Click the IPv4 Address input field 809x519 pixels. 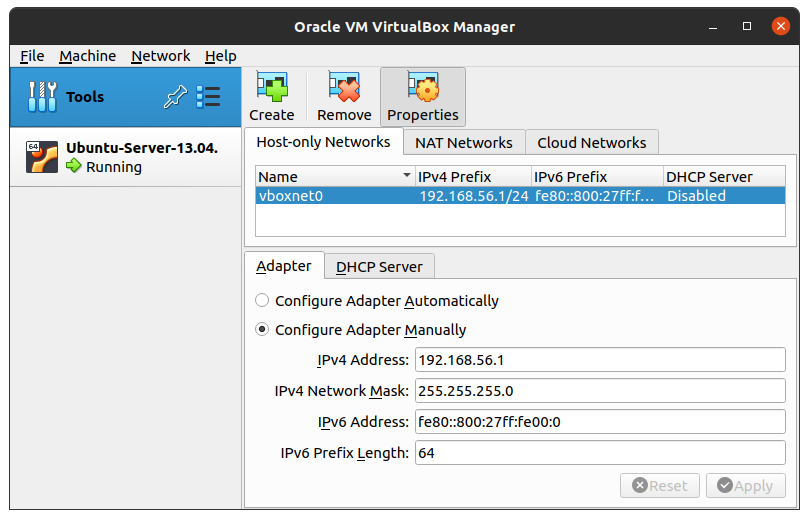600,360
